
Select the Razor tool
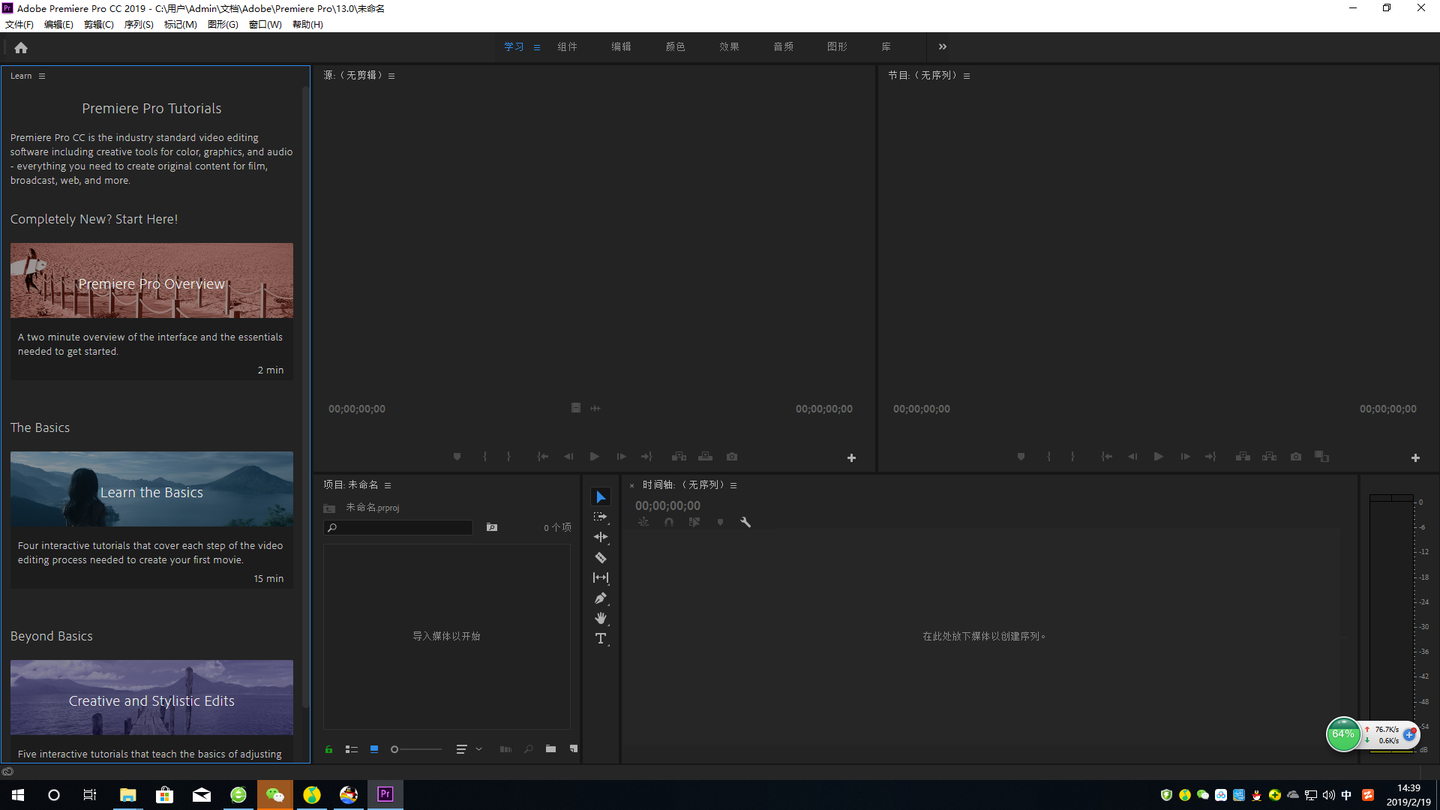click(x=600, y=558)
